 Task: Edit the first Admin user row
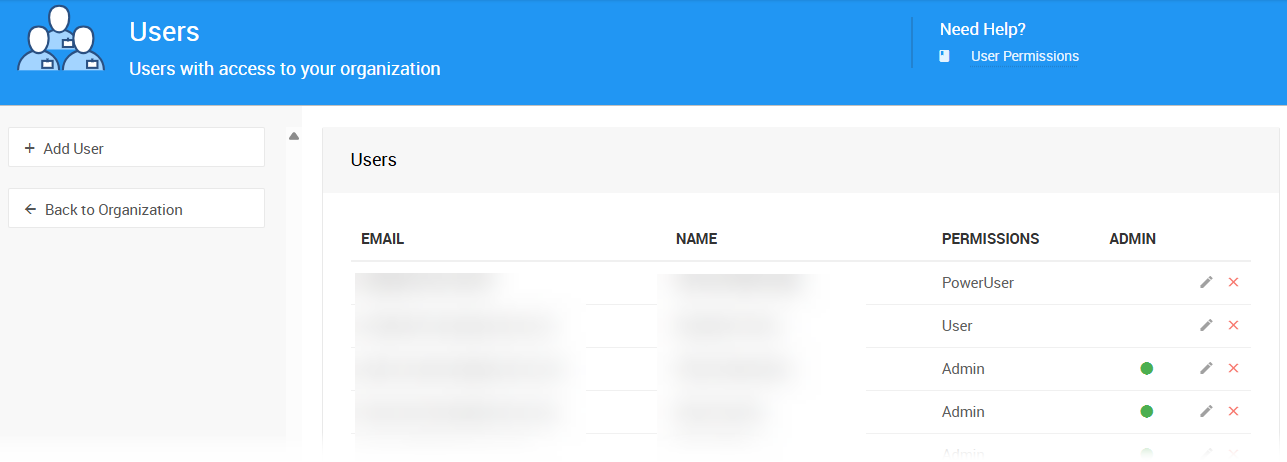tap(1206, 369)
